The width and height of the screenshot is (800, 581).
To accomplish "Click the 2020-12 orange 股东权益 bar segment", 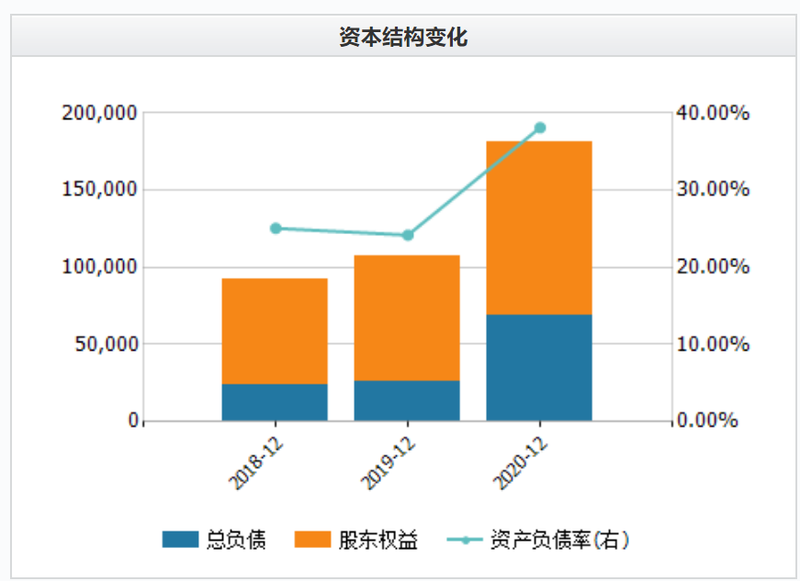I will [x=539, y=228].
